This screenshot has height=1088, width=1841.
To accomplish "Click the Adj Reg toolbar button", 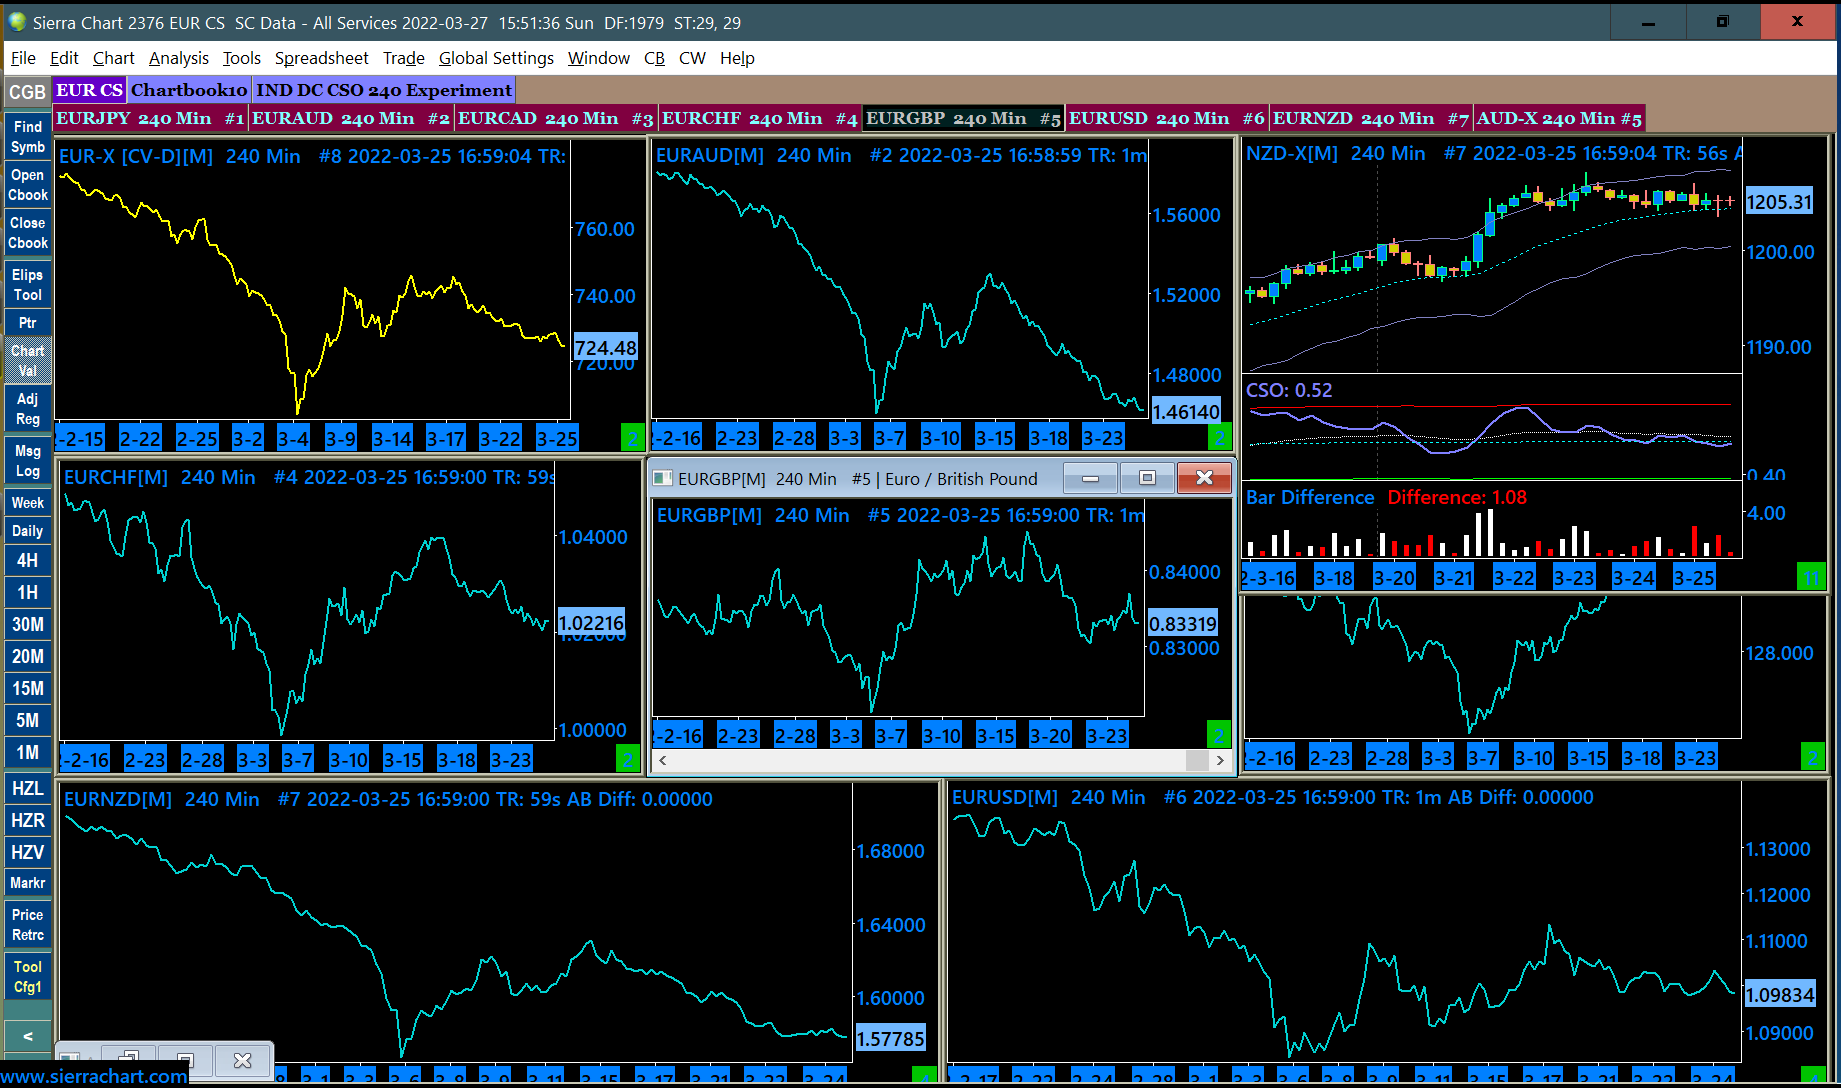I will click(28, 409).
